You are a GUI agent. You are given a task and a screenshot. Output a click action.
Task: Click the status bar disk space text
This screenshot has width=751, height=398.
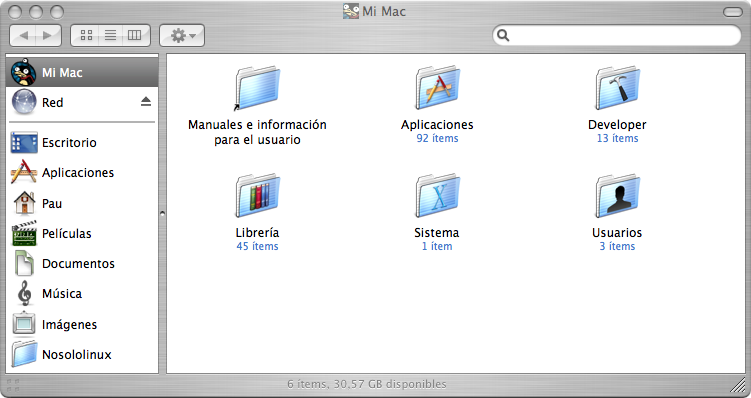coord(367,384)
